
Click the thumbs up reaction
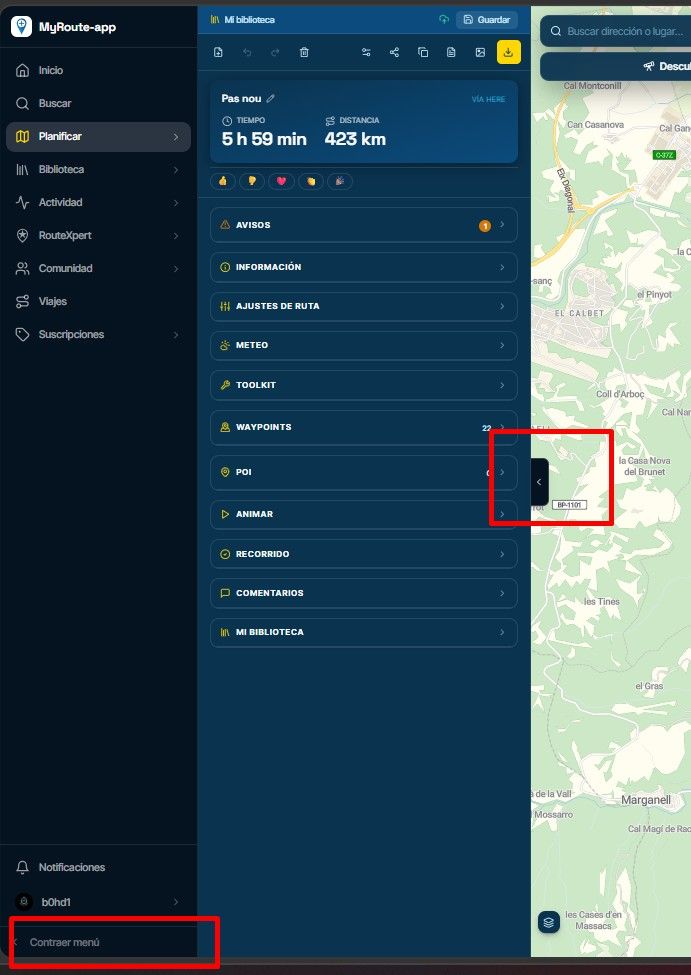click(223, 181)
